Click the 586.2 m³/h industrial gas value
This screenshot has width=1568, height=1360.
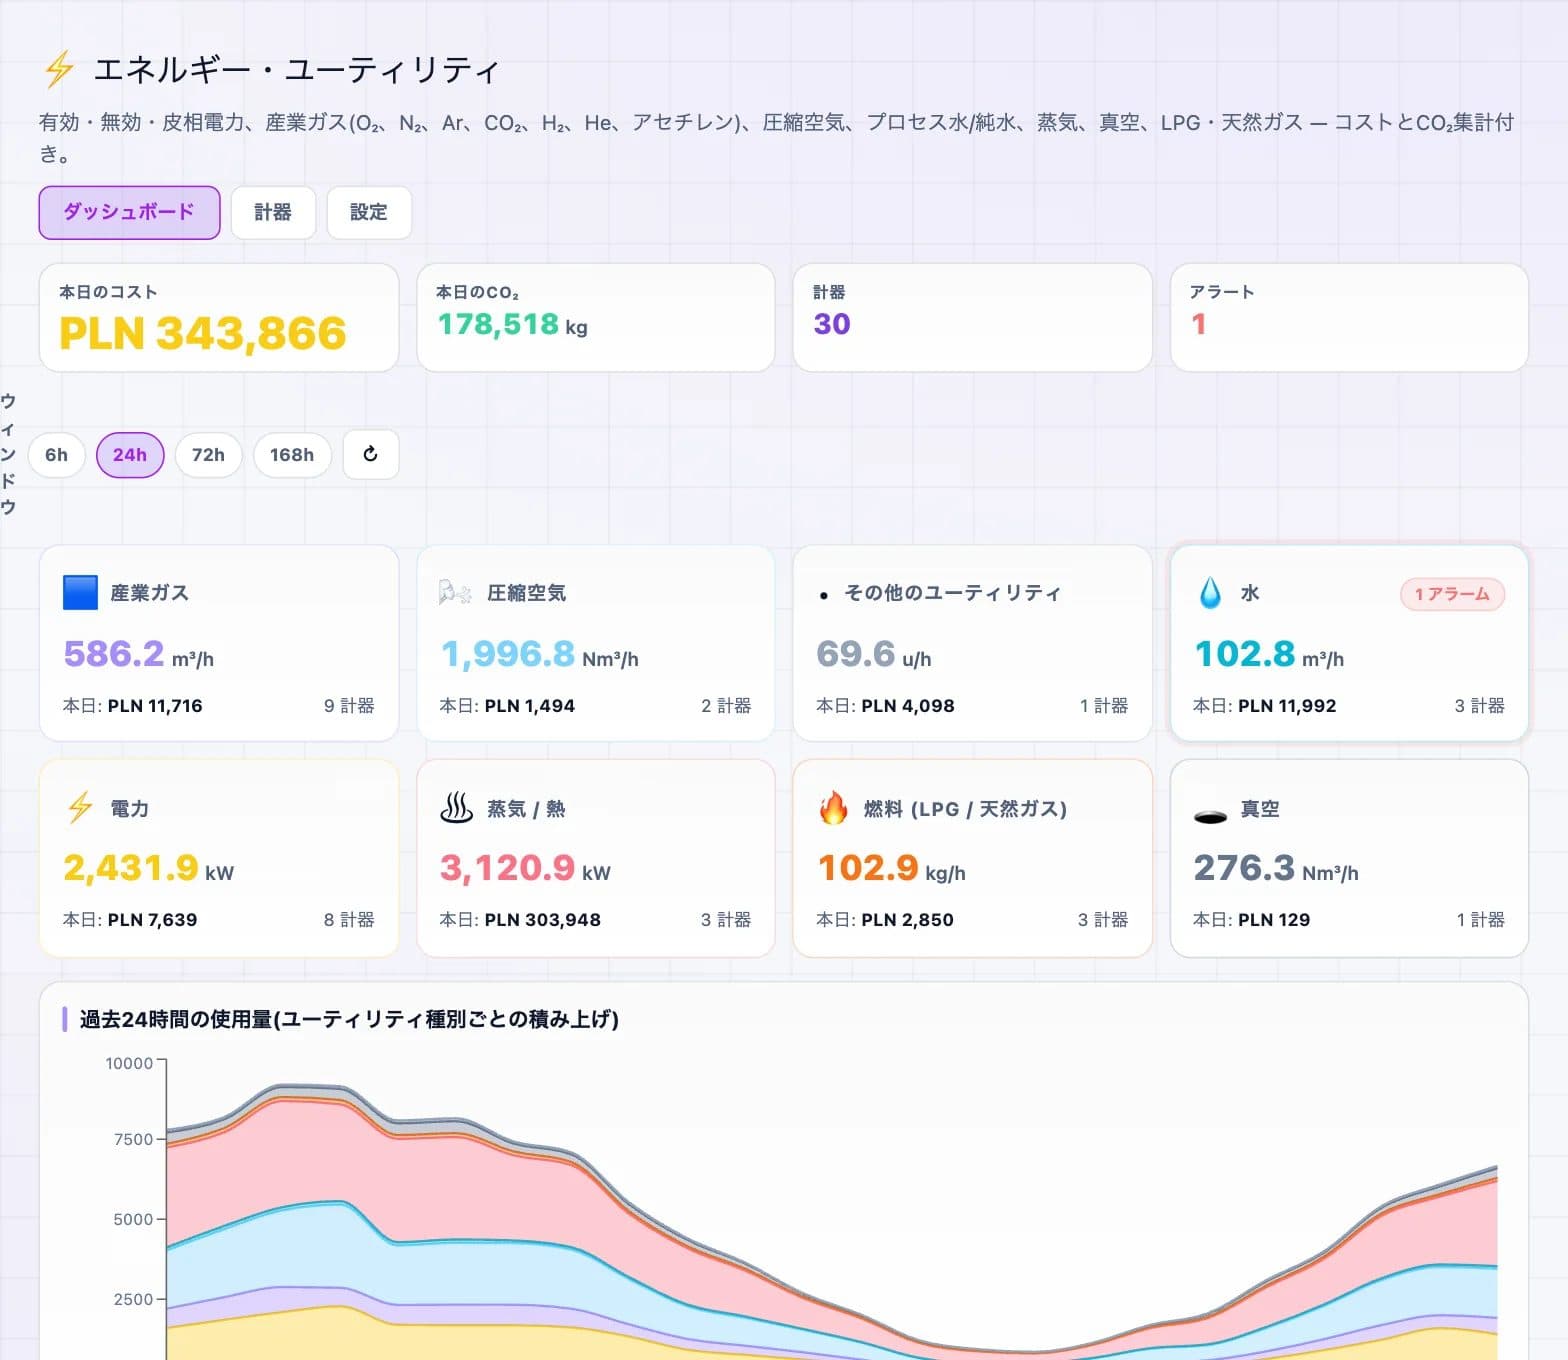point(139,654)
